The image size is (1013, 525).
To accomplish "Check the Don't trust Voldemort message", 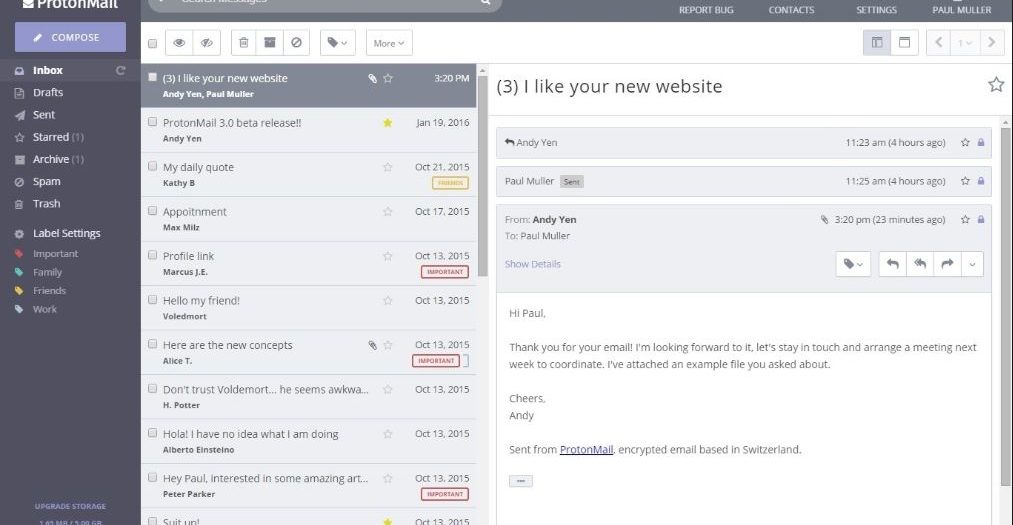I will pos(152,389).
